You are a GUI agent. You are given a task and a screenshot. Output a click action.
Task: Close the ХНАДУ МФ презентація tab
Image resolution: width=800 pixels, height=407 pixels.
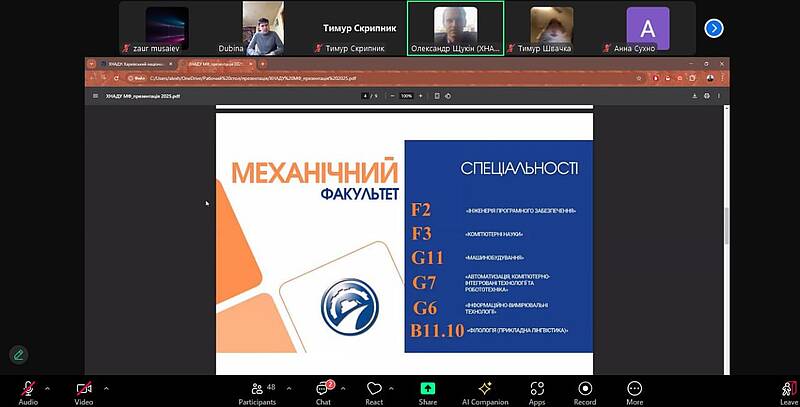251,64
